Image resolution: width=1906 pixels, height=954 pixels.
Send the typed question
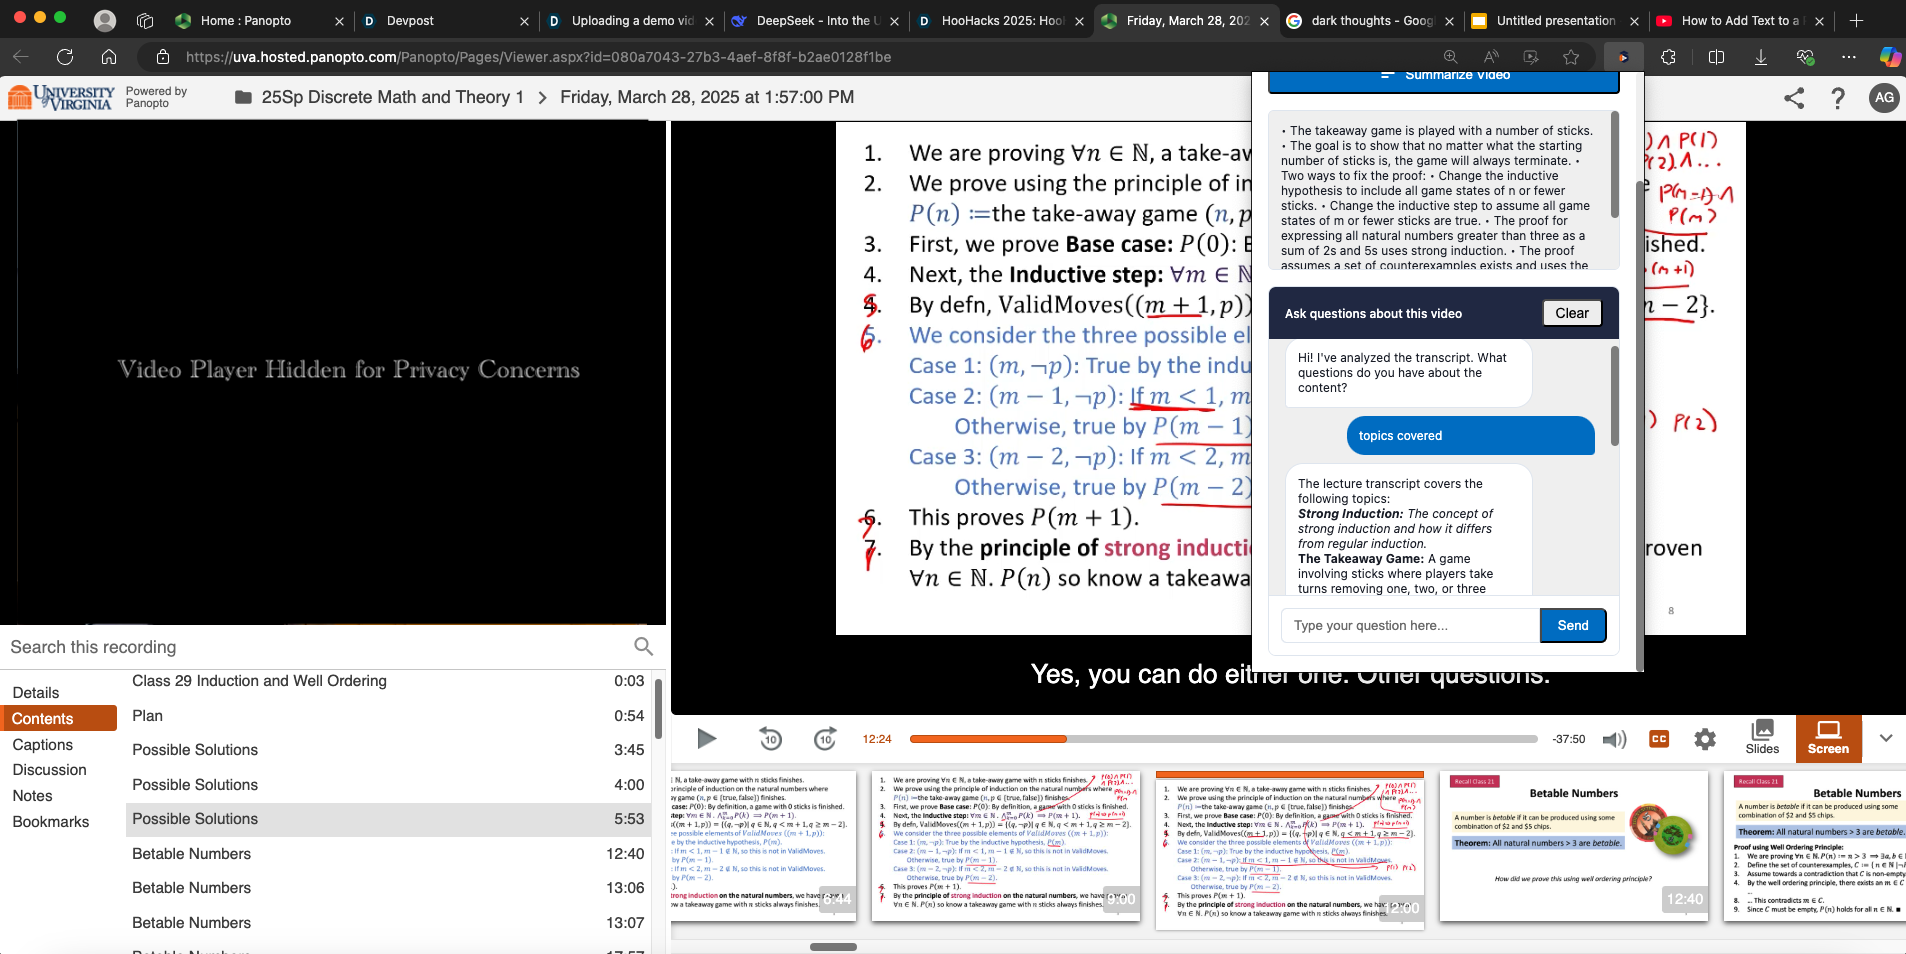coord(1572,625)
